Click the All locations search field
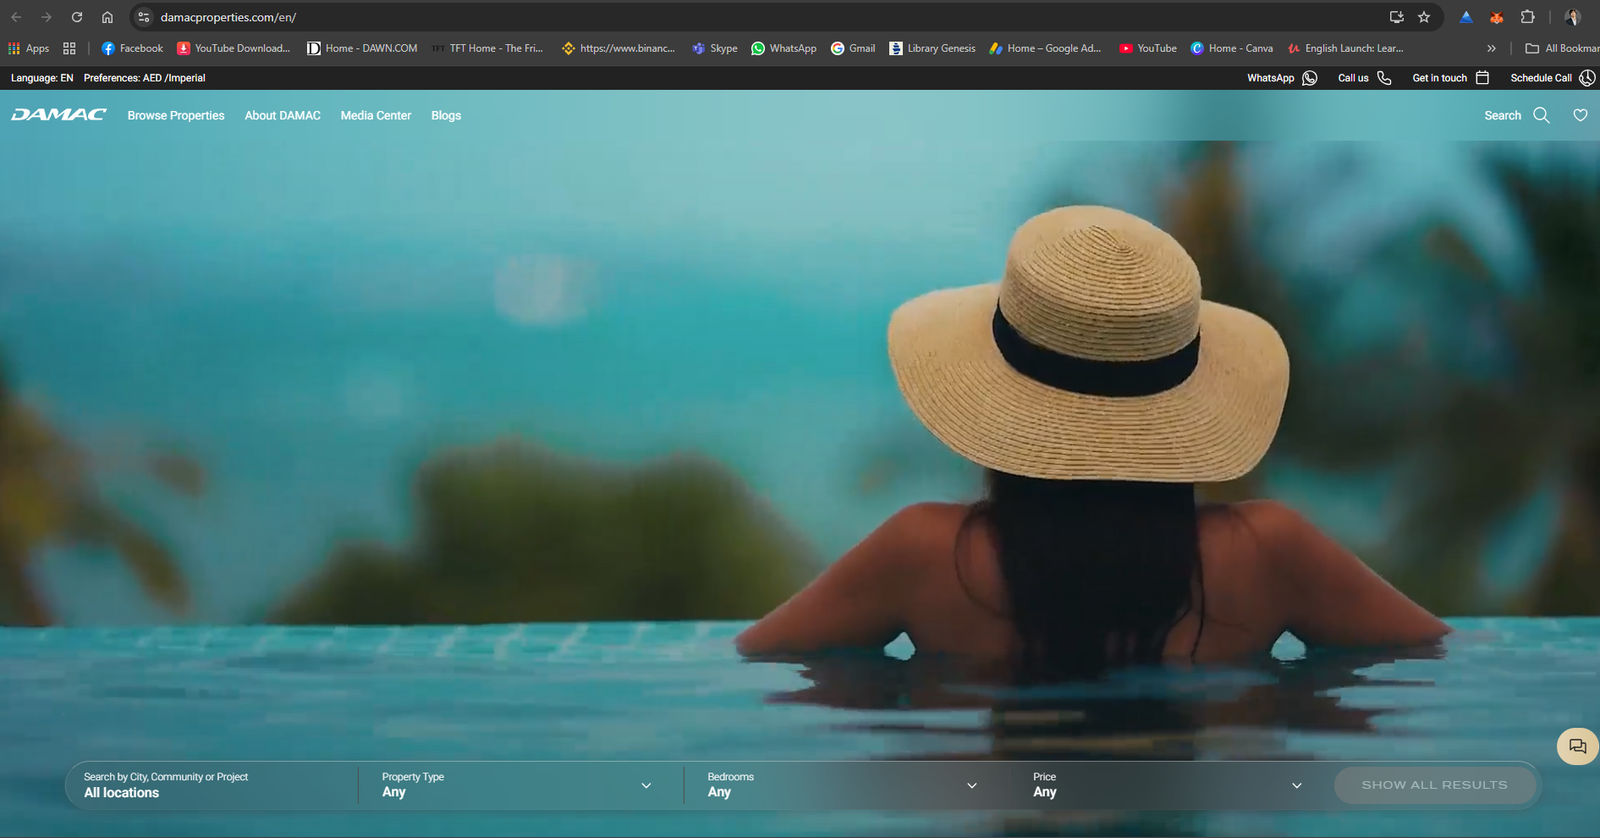This screenshot has height=838, width=1600. tap(213, 785)
